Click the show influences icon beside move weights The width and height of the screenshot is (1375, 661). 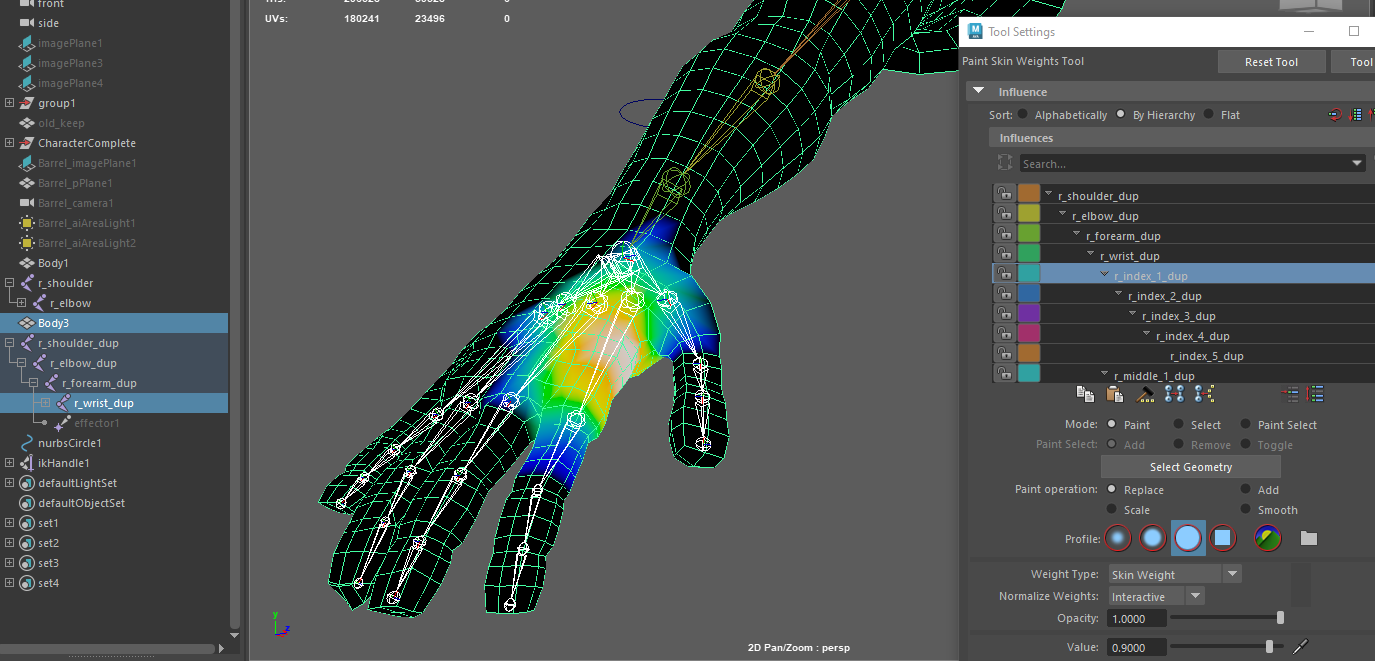click(1205, 394)
